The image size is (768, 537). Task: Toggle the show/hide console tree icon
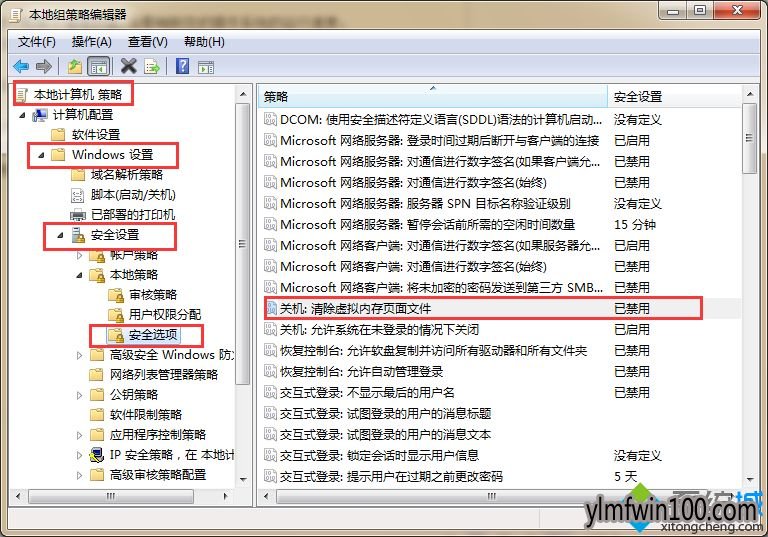pos(98,66)
